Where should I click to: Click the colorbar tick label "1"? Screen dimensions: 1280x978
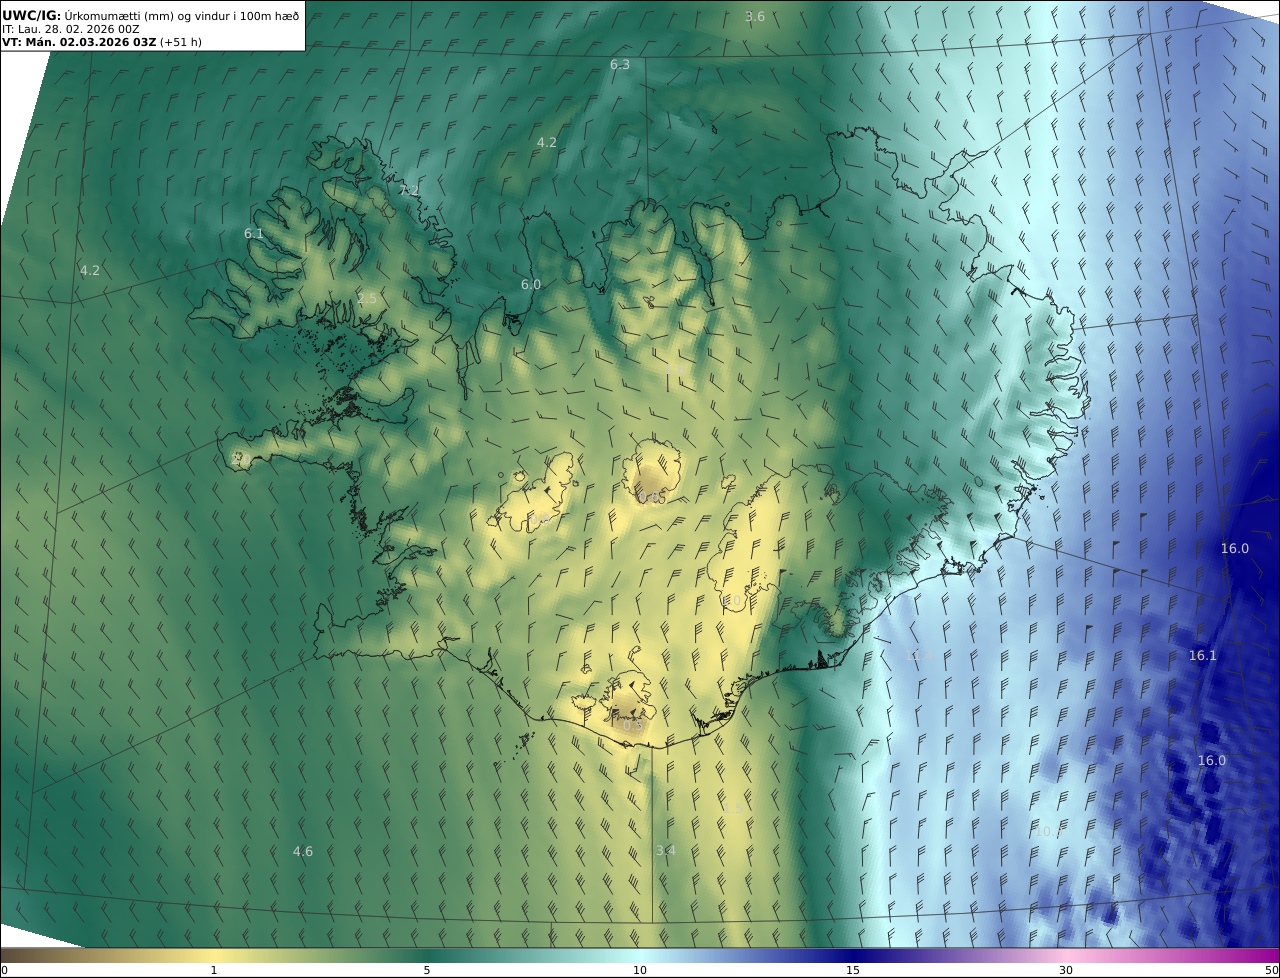[214, 970]
